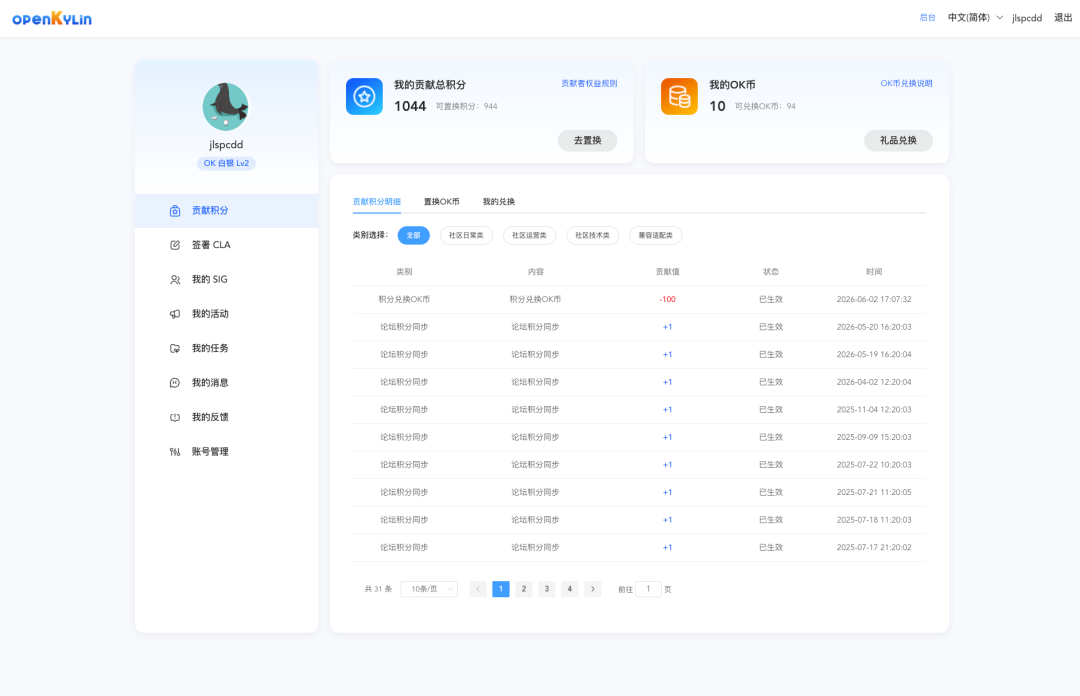1080x696 pixels.
Task: Click timestamp 2025-07-17 21:20:02
Action: click(x=874, y=548)
